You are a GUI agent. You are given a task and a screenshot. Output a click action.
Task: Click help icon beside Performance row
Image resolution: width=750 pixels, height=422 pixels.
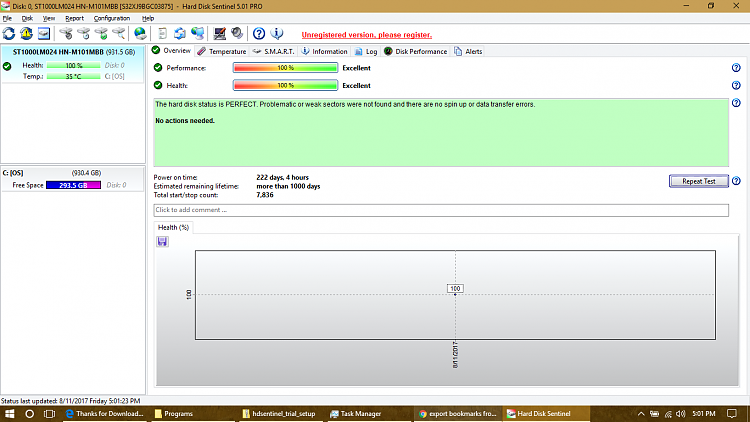tap(736, 68)
